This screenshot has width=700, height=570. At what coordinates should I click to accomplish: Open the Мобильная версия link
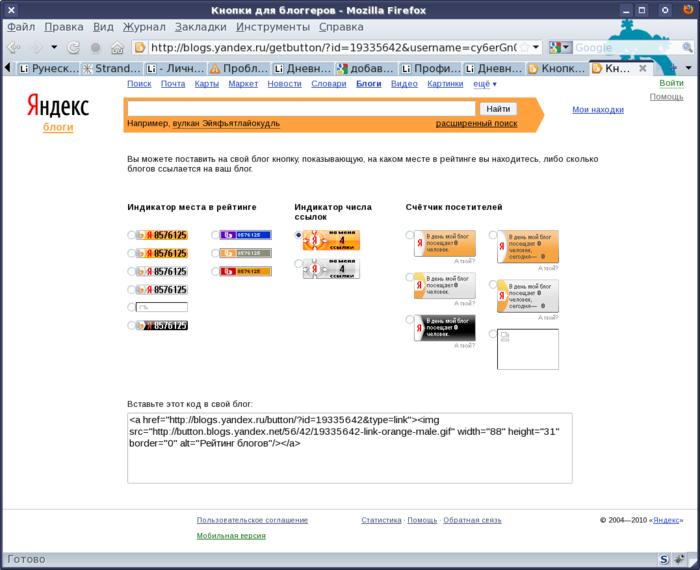tap(231, 536)
